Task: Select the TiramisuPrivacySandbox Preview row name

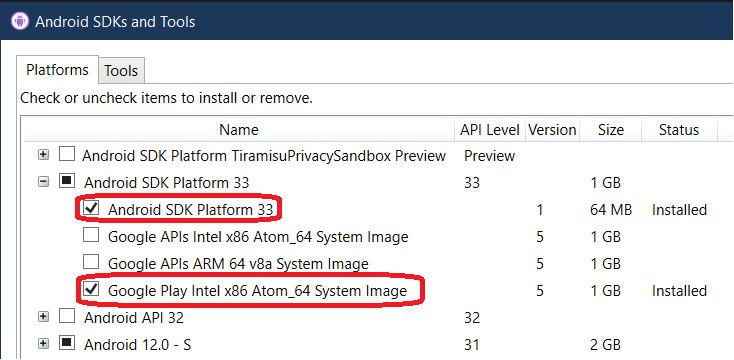Action: tap(264, 155)
